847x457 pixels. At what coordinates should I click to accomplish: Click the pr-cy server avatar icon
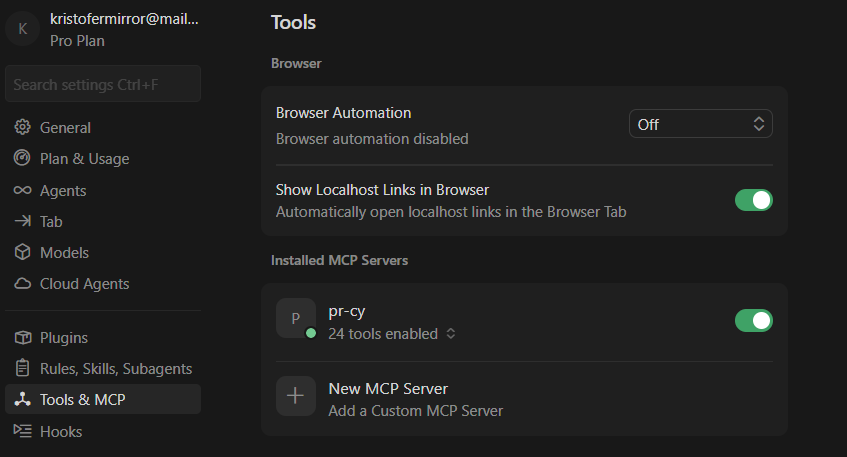coord(295,318)
